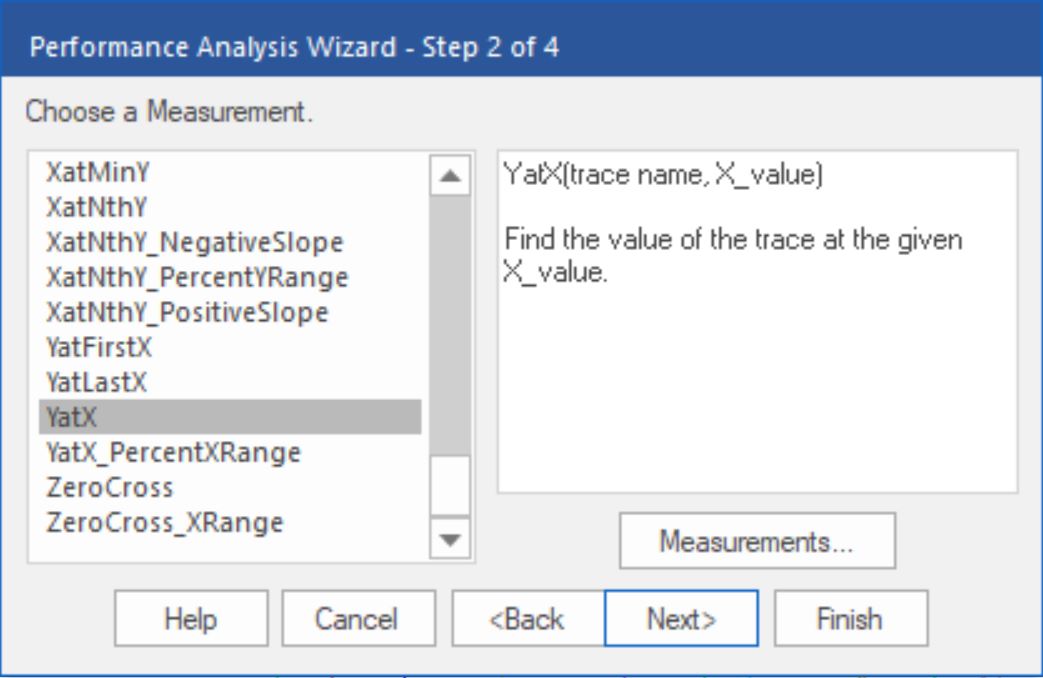Go back with the <Back button
The image size is (1043, 678).
[x=527, y=619]
